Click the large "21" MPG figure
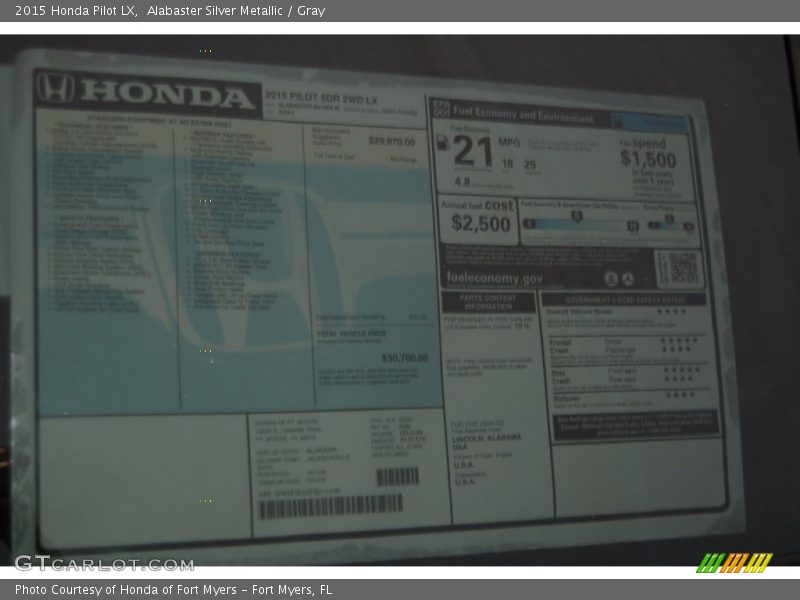The height and width of the screenshot is (600, 800). pos(472,151)
